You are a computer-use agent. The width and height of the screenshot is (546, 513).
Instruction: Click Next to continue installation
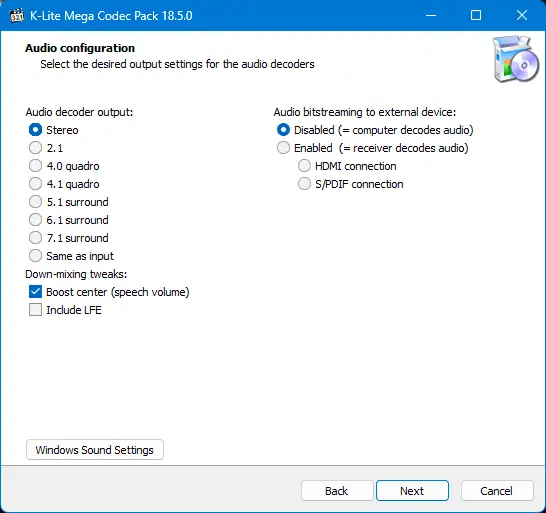412,491
